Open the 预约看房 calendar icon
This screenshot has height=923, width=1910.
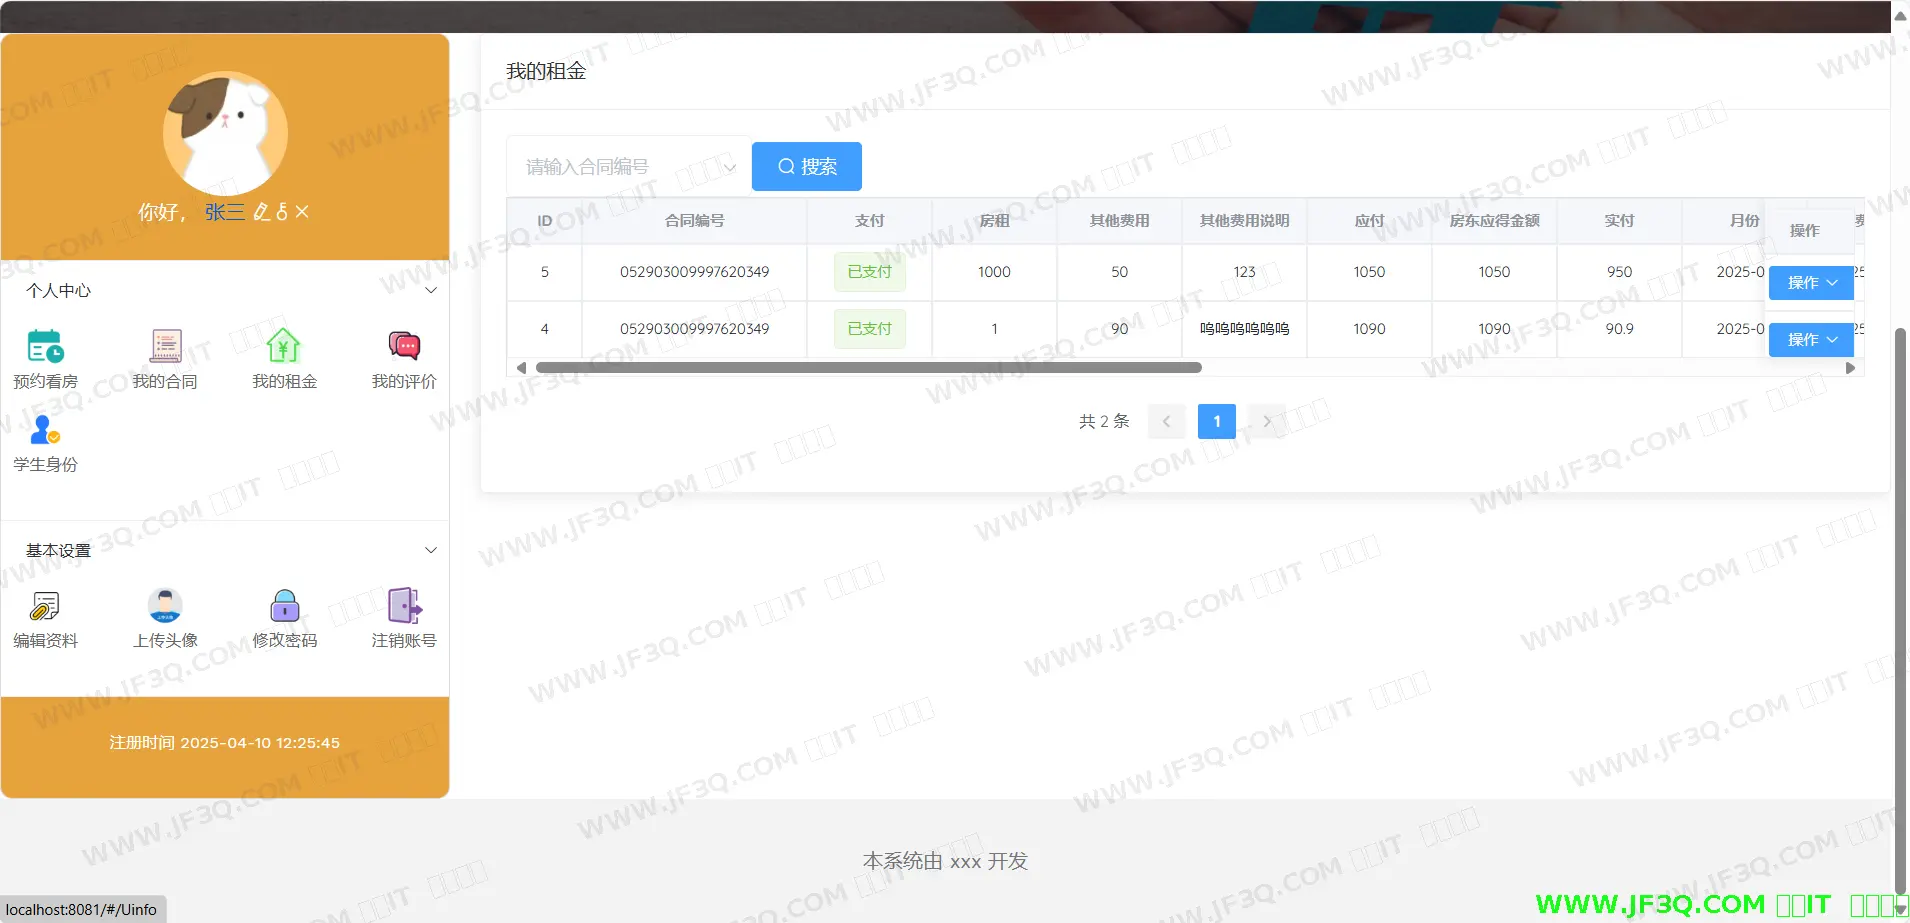pos(45,346)
